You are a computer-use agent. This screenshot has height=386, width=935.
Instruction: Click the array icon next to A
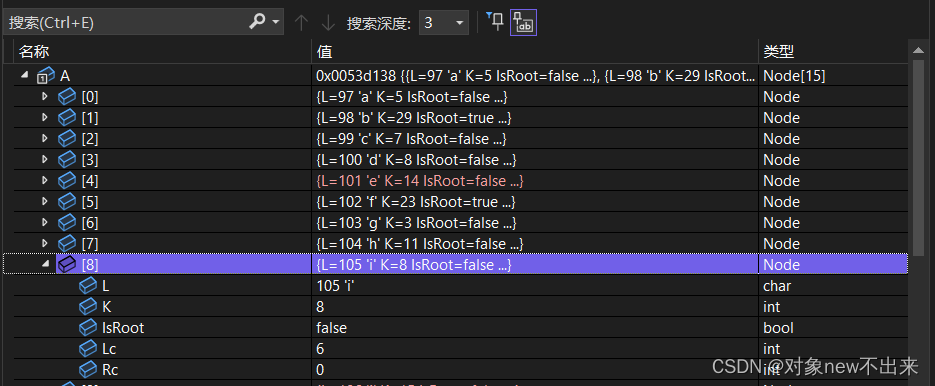pyautogui.click(x=46, y=76)
